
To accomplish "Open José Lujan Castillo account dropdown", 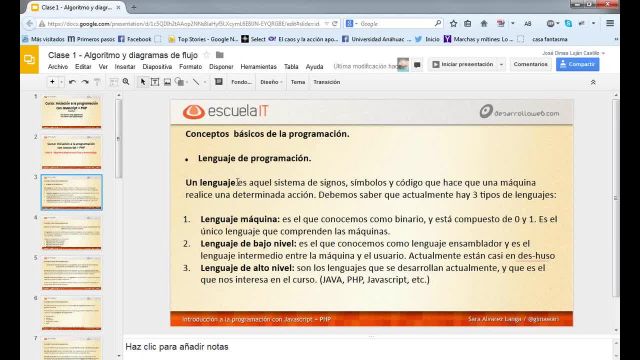I will click(x=573, y=53).
